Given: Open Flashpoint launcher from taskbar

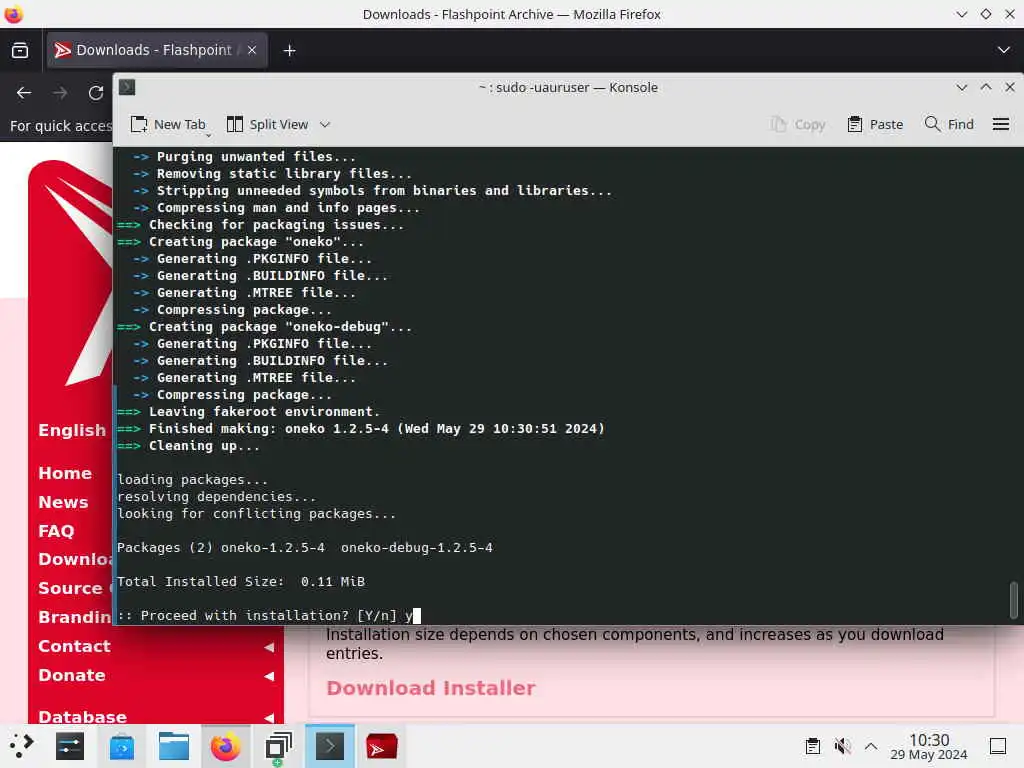Looking at the screenshot, I should pos(381,746).
